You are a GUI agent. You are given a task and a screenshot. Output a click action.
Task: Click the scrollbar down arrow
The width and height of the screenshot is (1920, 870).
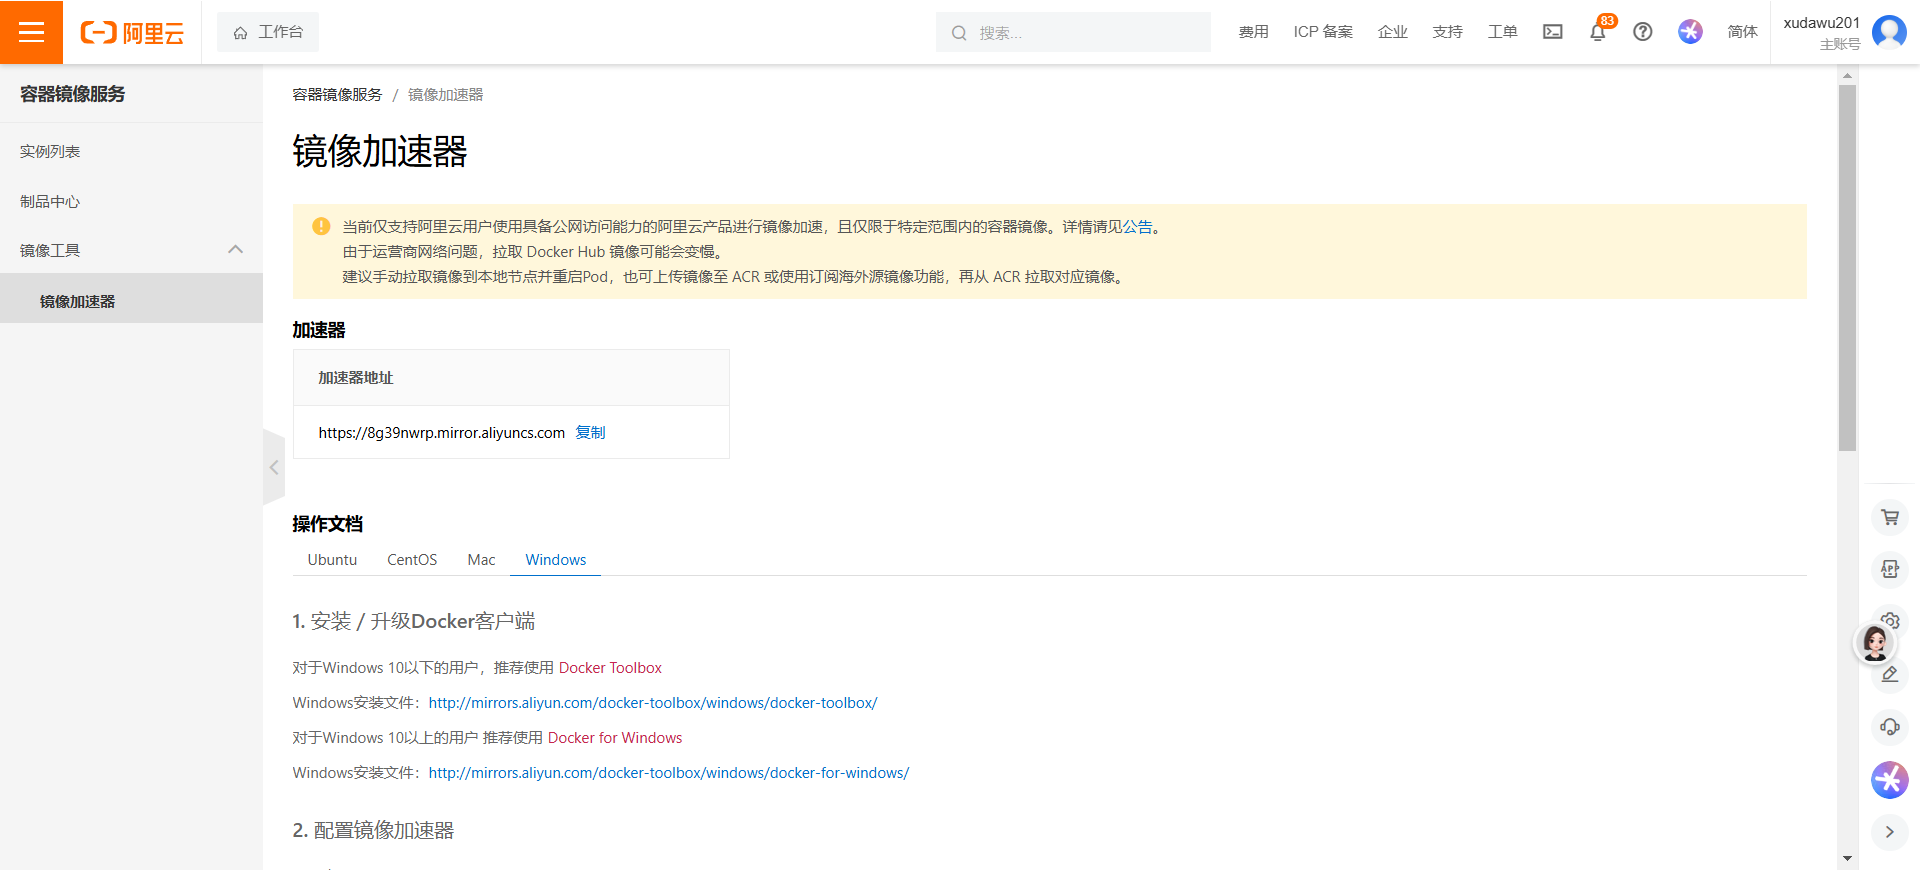coord(1847,858)
